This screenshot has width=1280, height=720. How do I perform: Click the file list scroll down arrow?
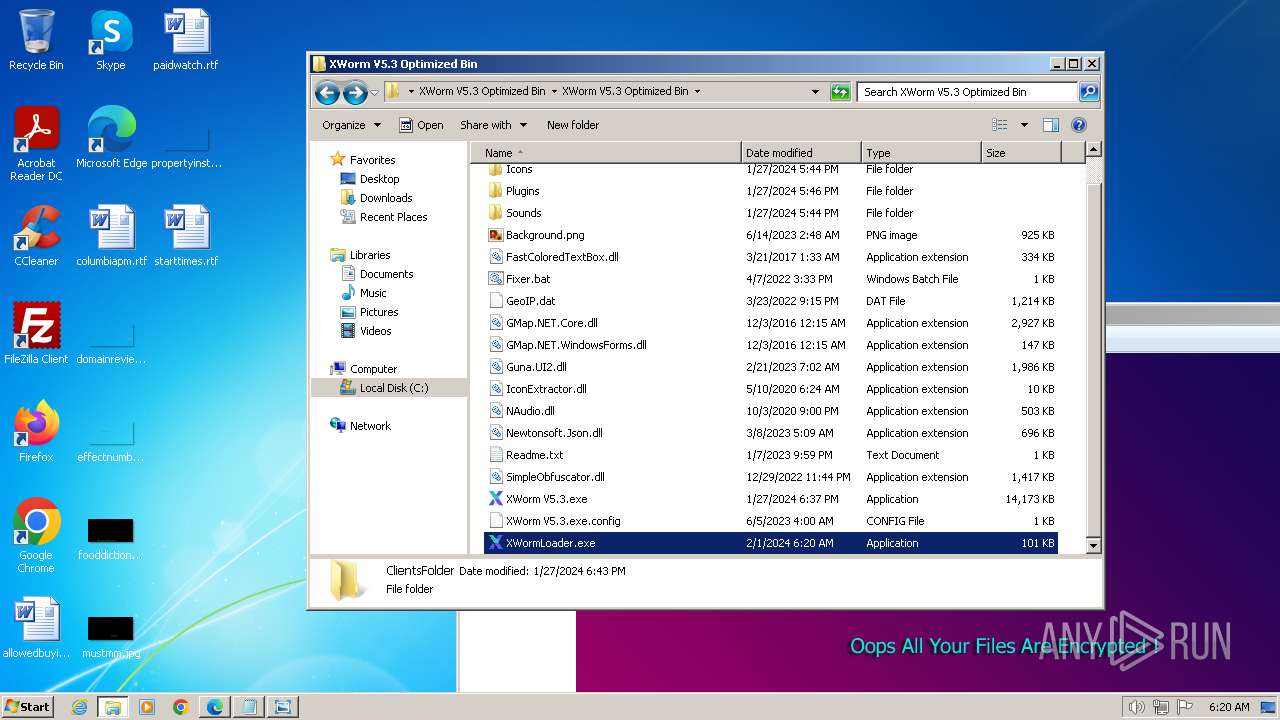point(1093,545)
